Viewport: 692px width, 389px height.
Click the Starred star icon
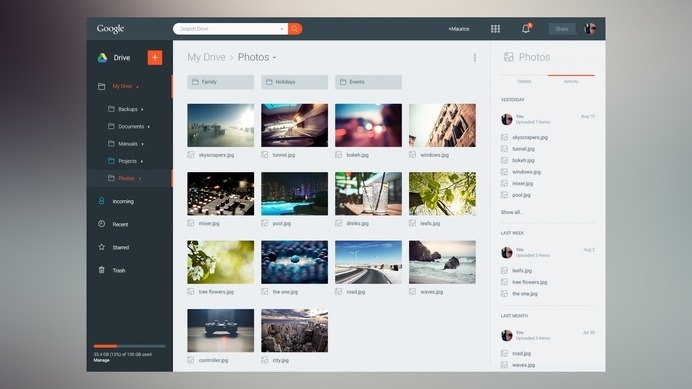coord(102,247)
